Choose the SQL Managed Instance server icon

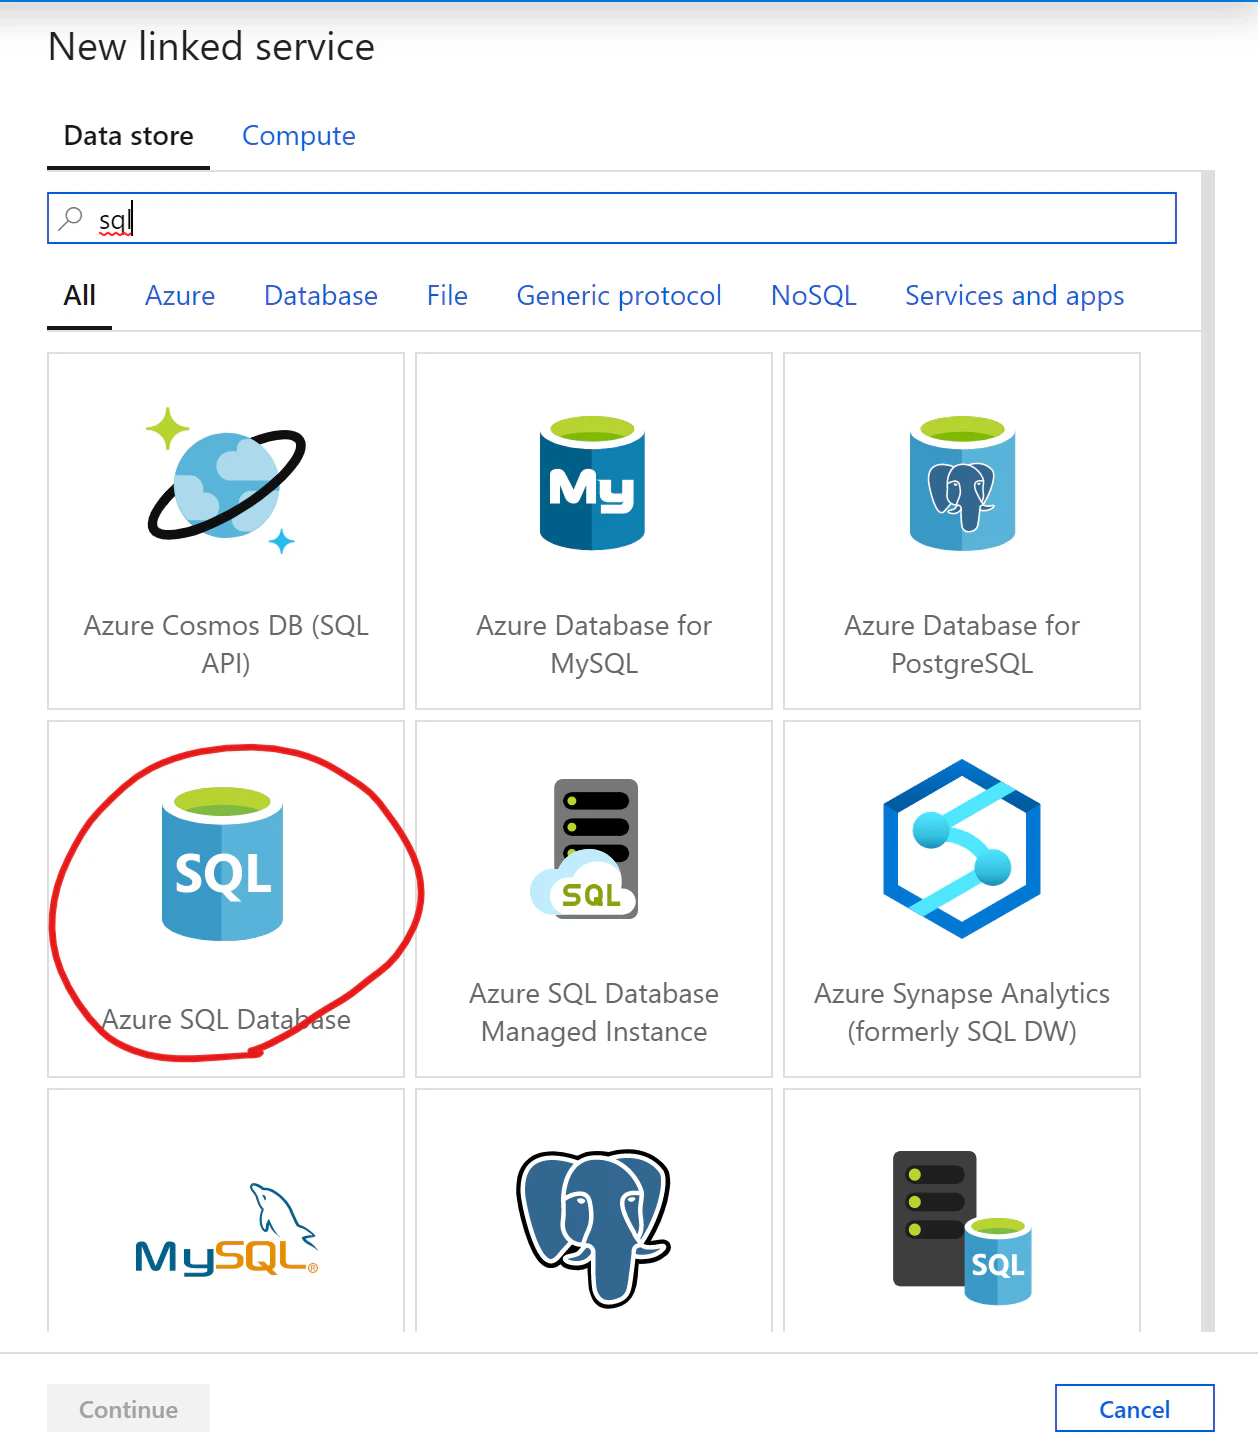(x=585, y=849)
